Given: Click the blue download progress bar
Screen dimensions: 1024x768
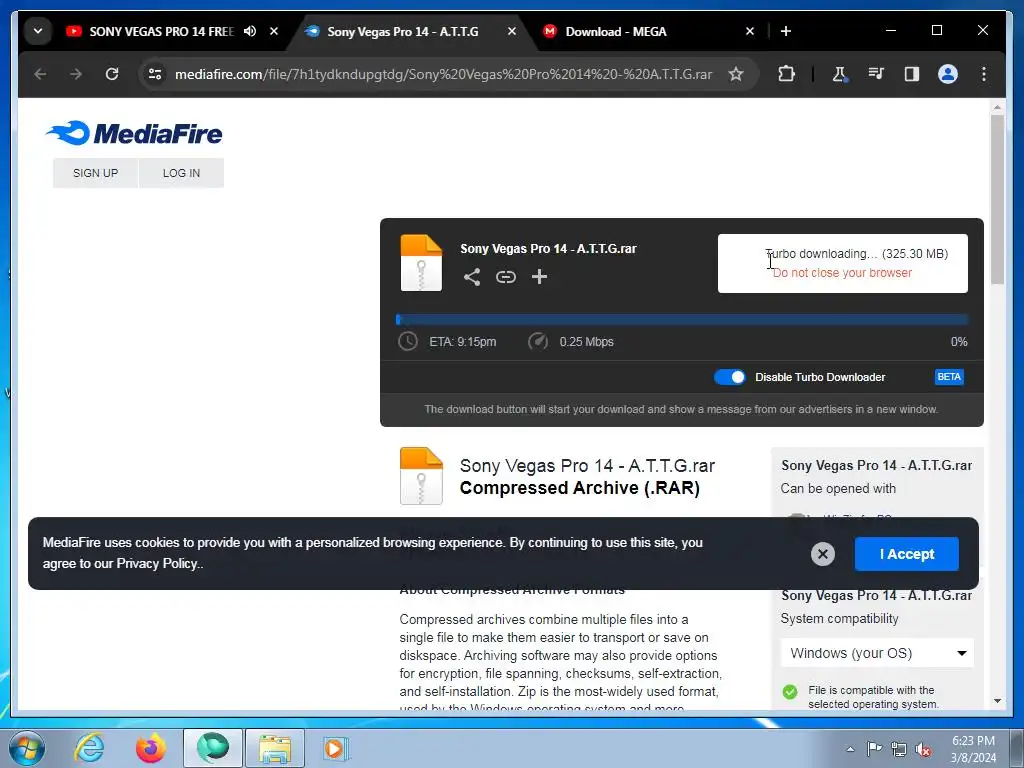Looking at the screenshot, I should [682, 319].
